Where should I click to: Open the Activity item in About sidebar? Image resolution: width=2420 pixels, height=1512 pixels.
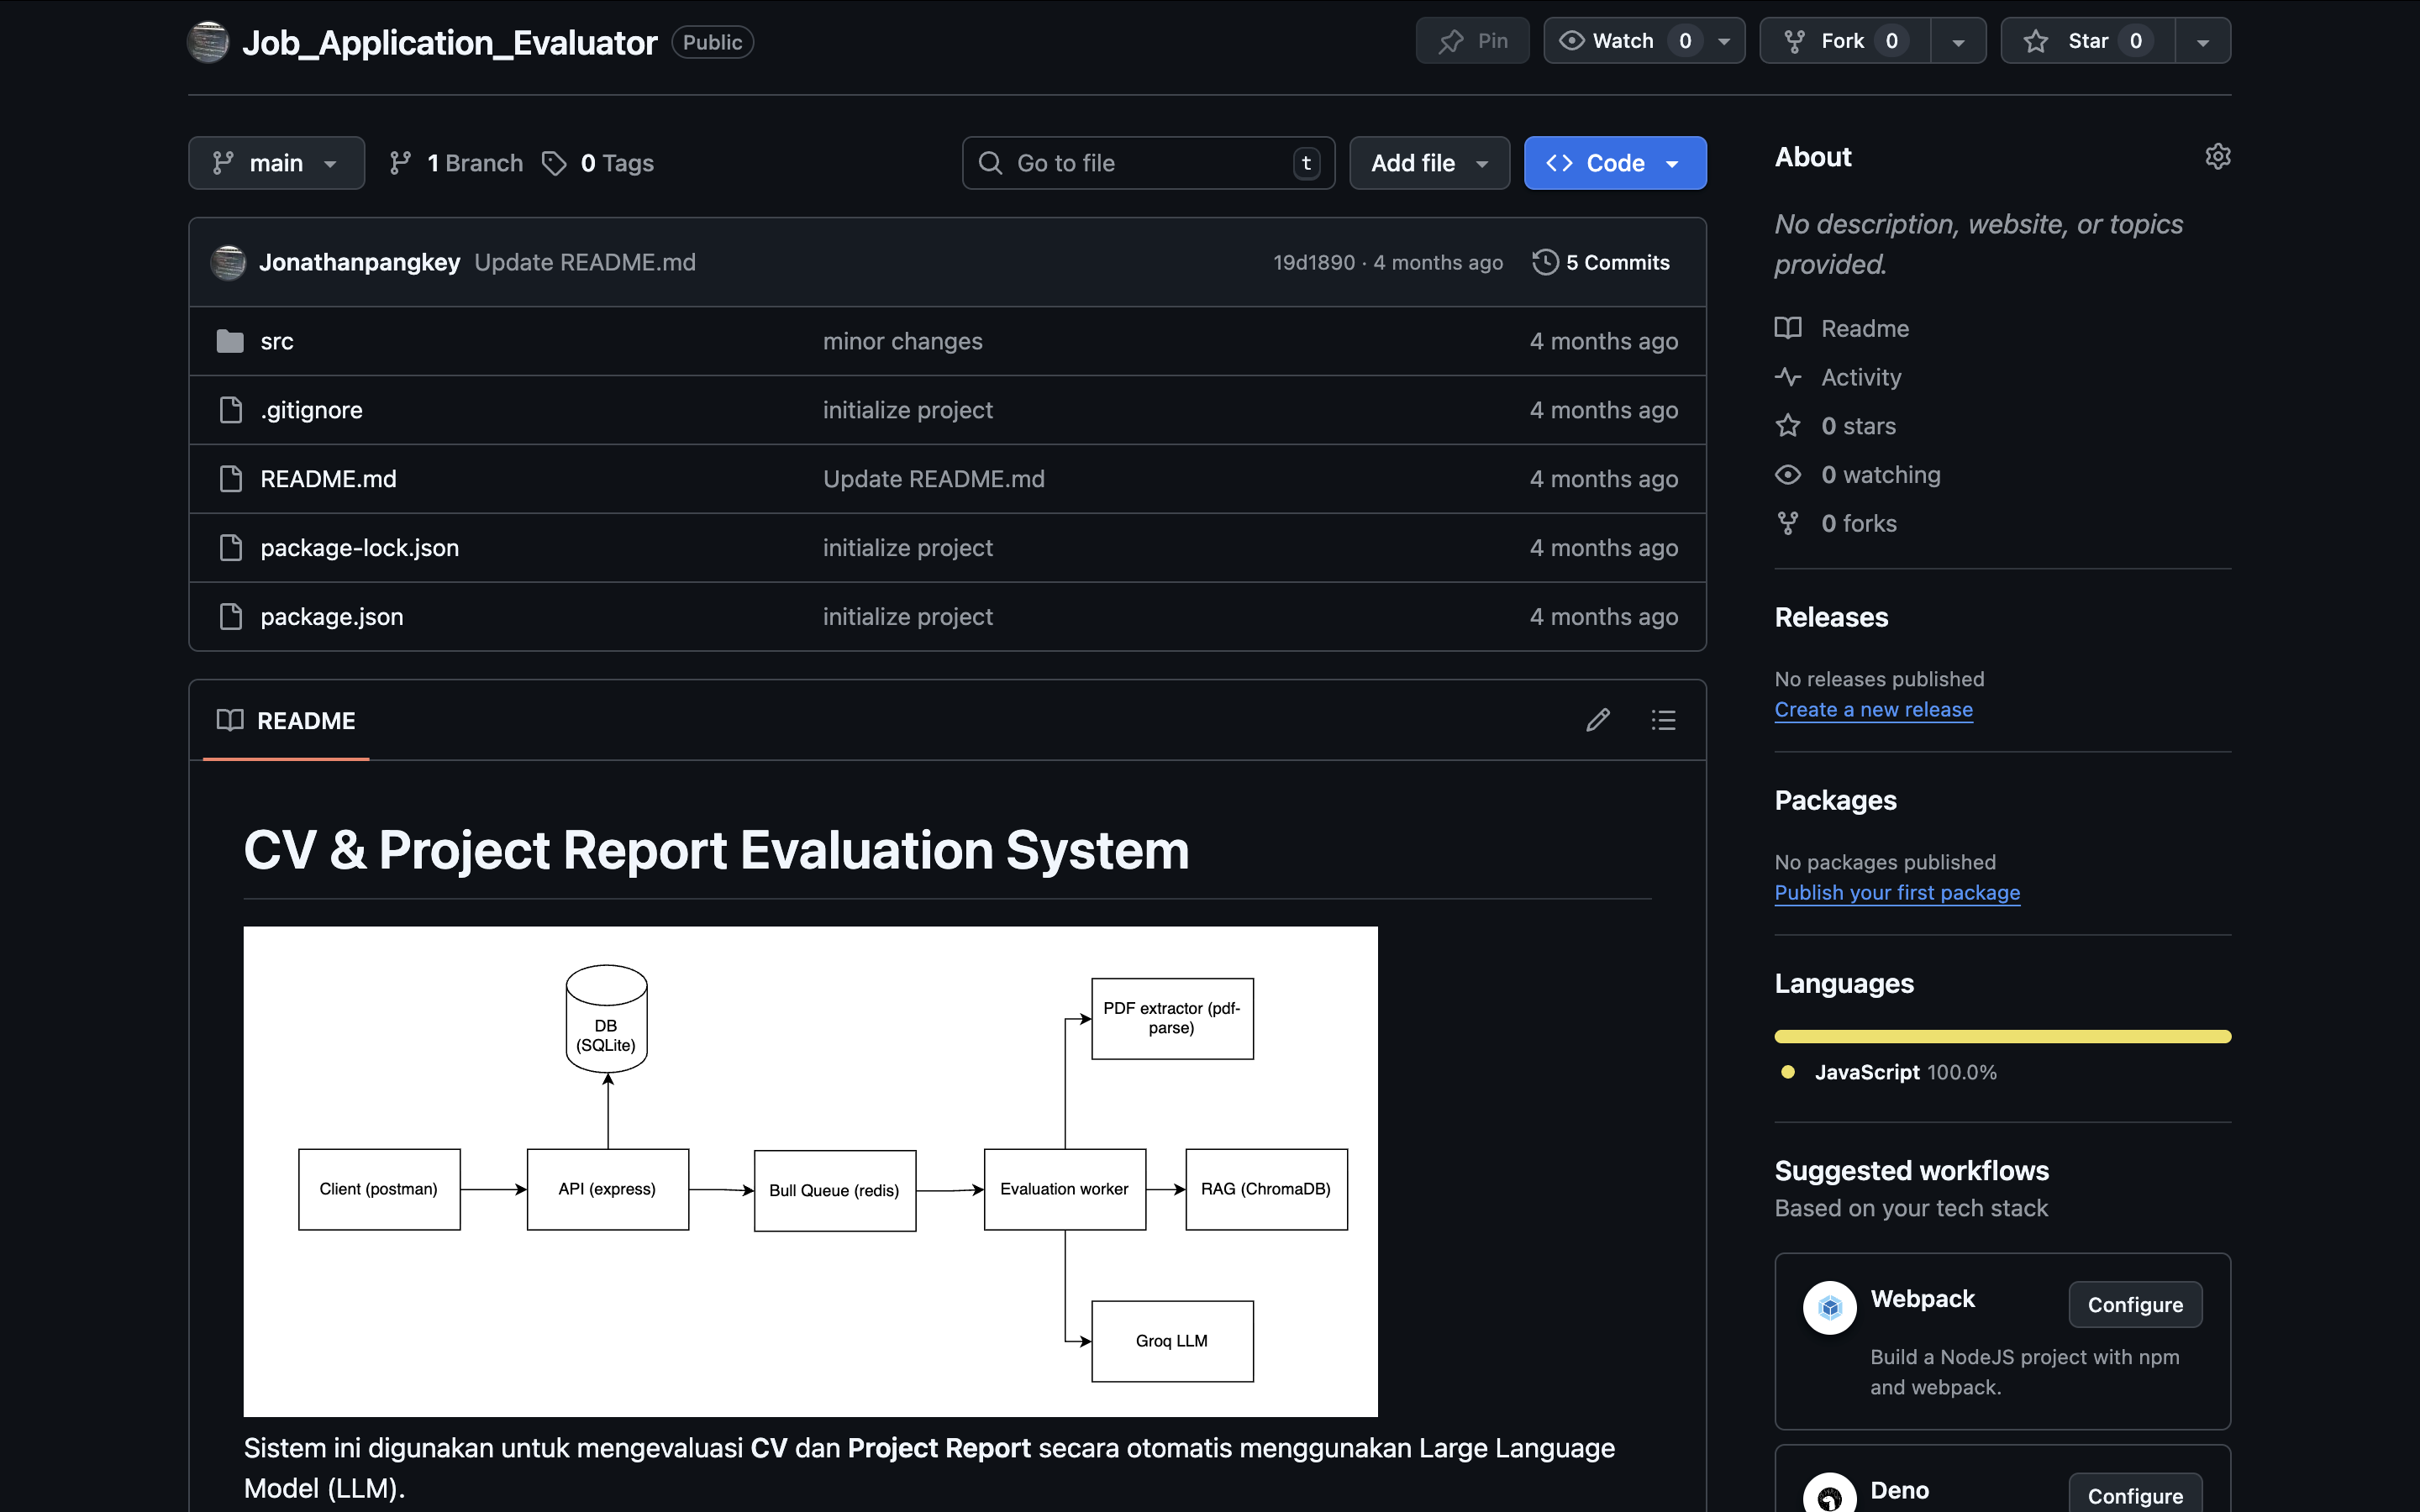(1860, 377)
